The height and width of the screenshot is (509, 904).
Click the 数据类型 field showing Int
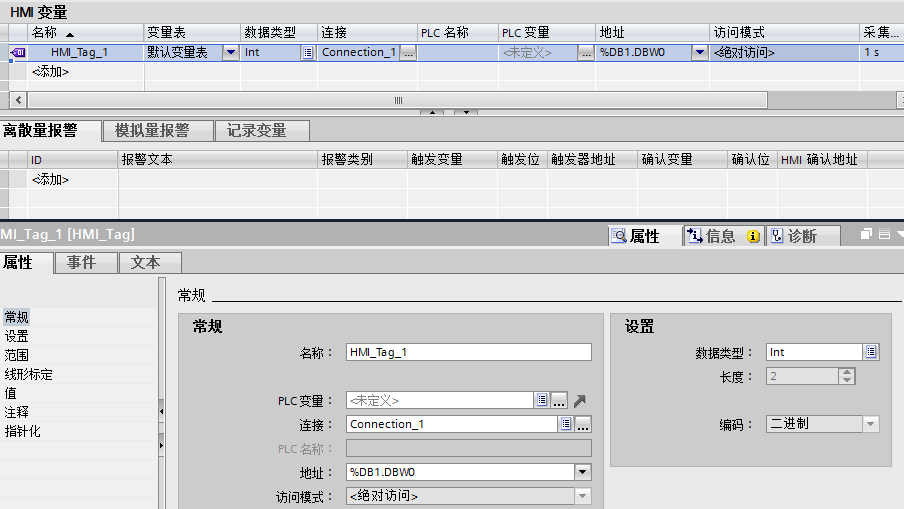(x=814, y=352)
